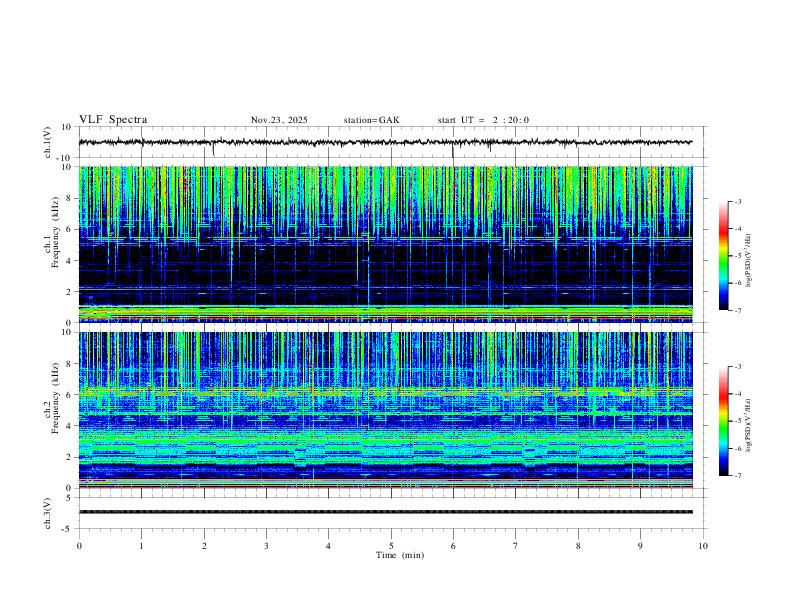Click the "ch.3(V)" axis label

(x=48, y=513)
